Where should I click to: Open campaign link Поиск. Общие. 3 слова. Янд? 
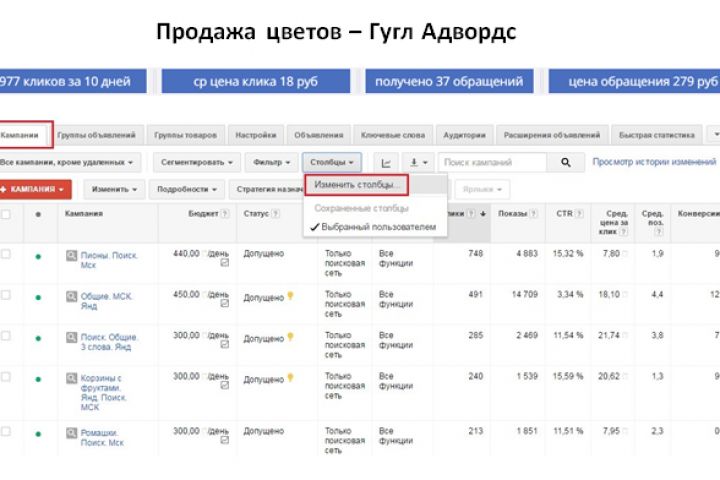(109, 342)
